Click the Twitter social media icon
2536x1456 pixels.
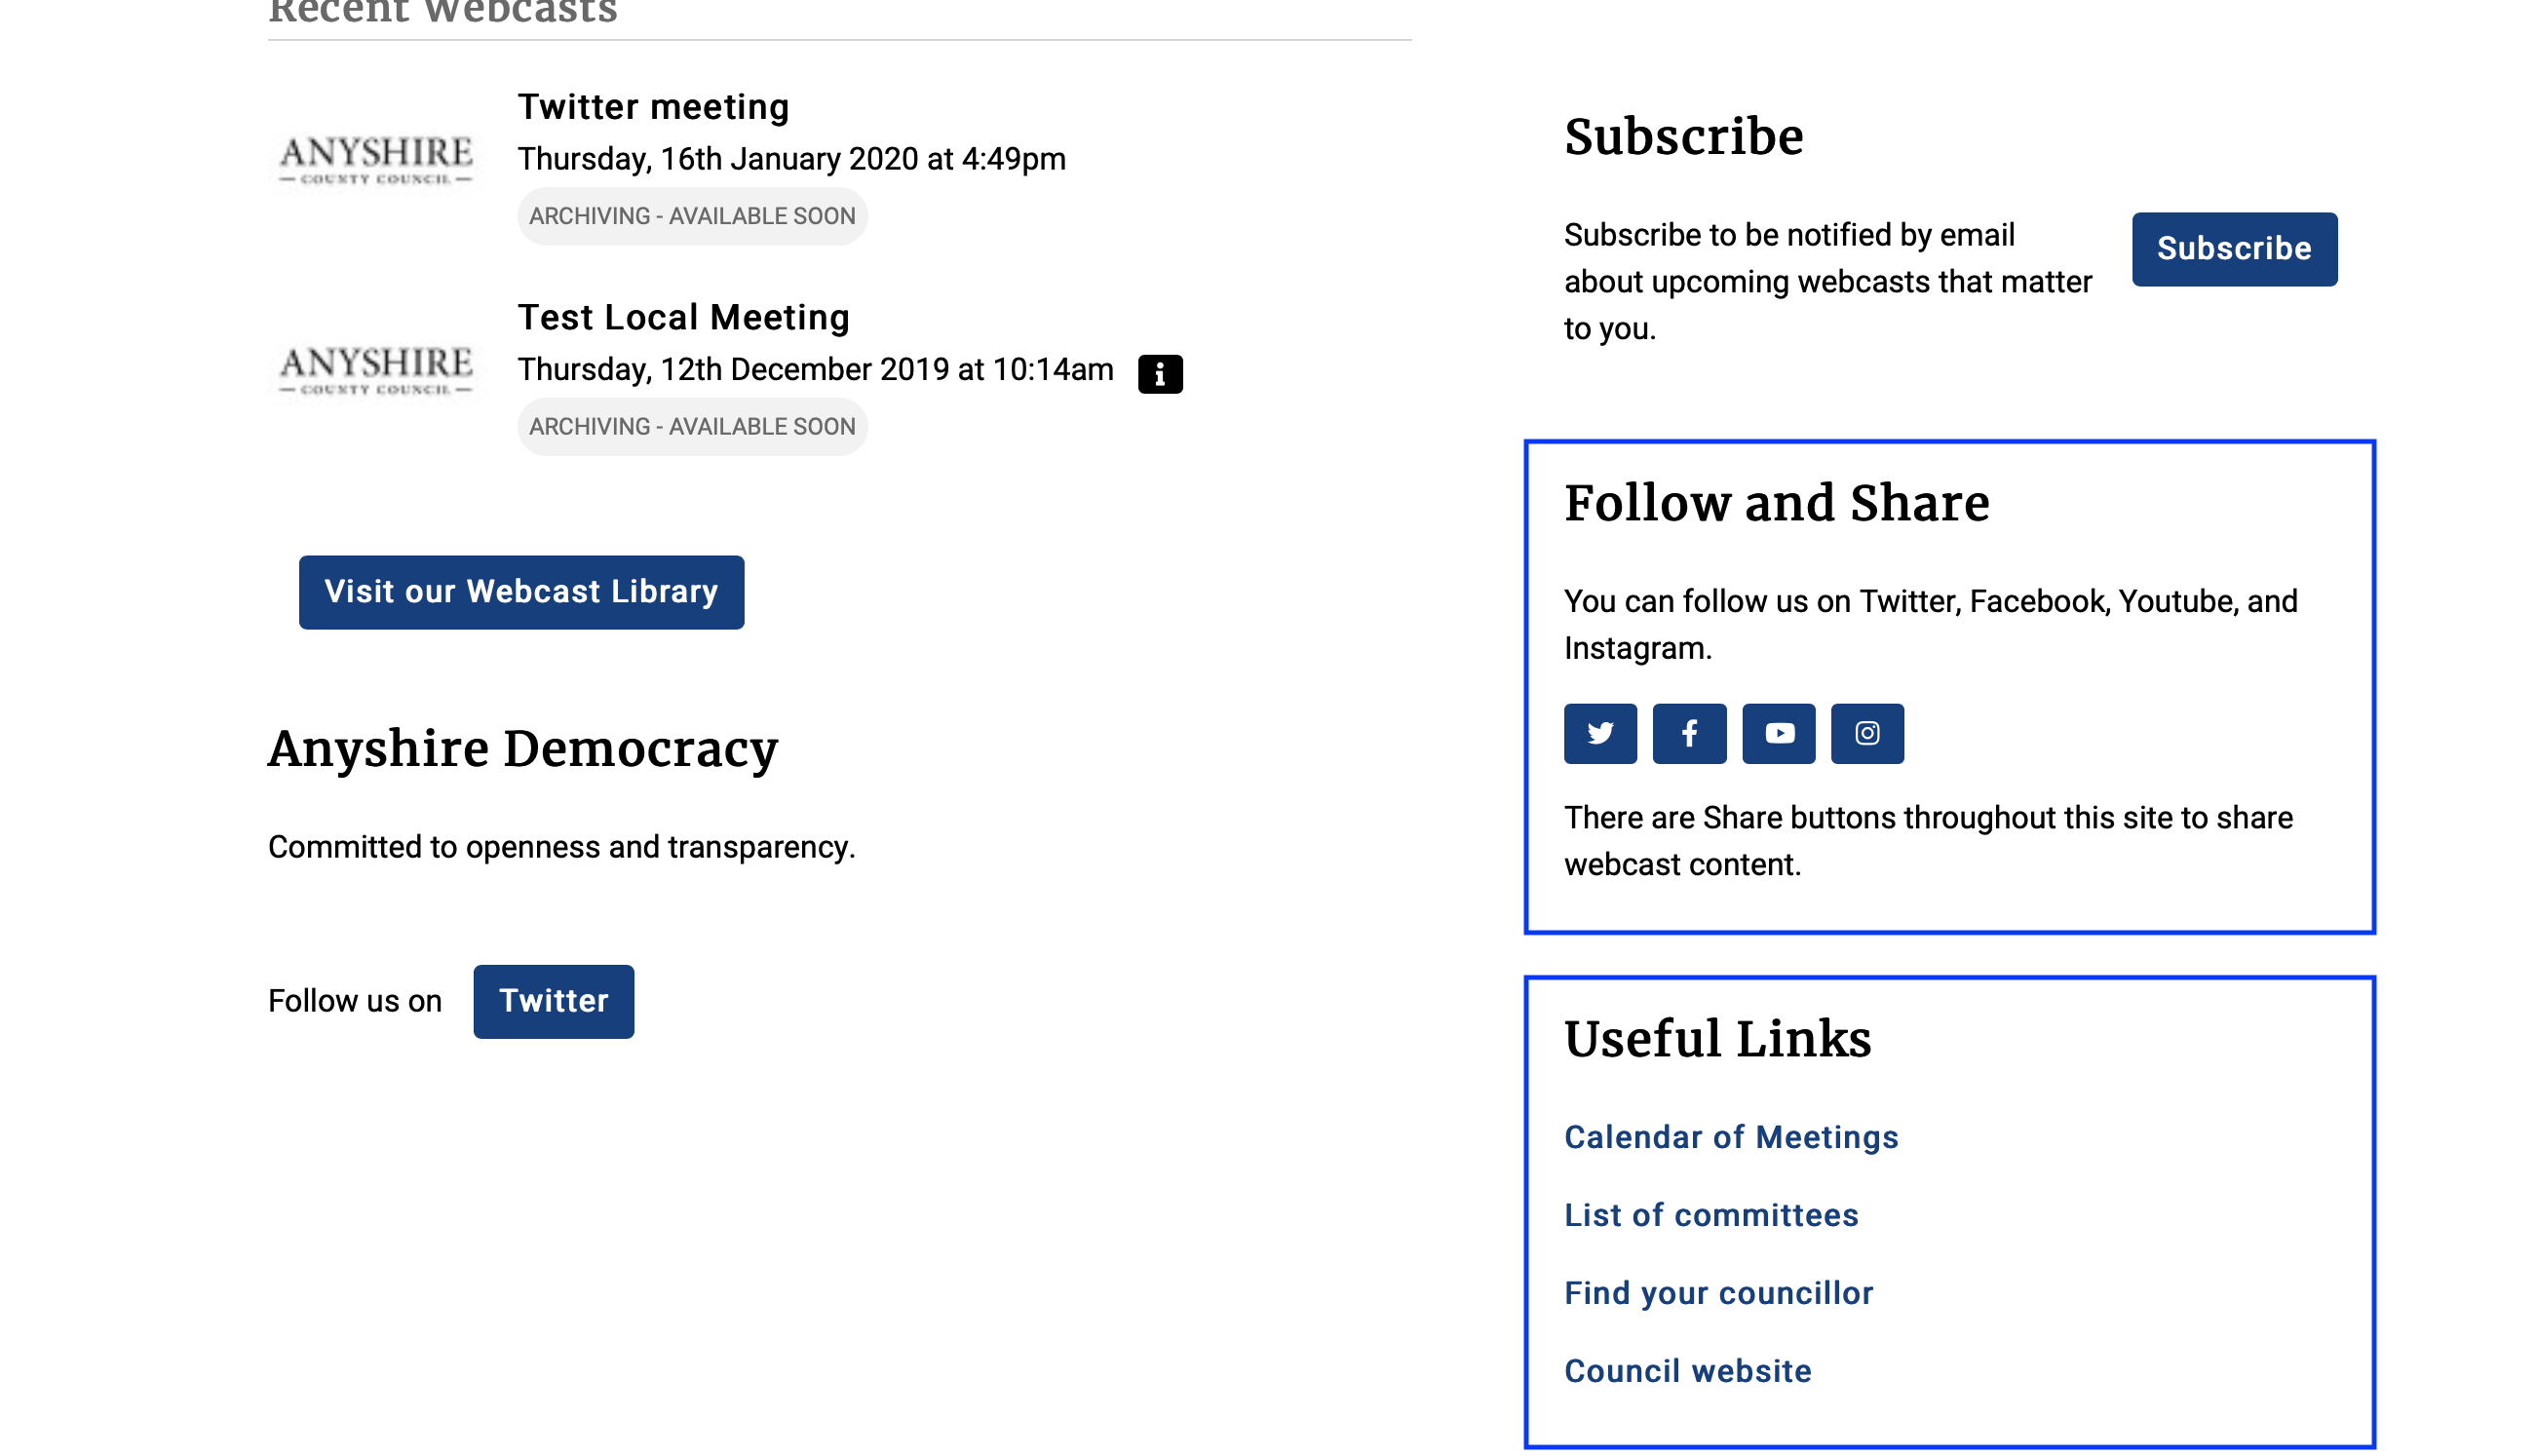coord(1599,732)
